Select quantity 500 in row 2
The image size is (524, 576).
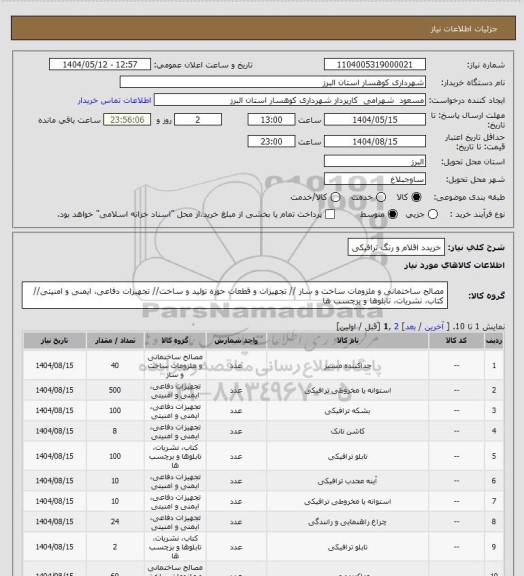pyautogui.click(x=115, y=390)
